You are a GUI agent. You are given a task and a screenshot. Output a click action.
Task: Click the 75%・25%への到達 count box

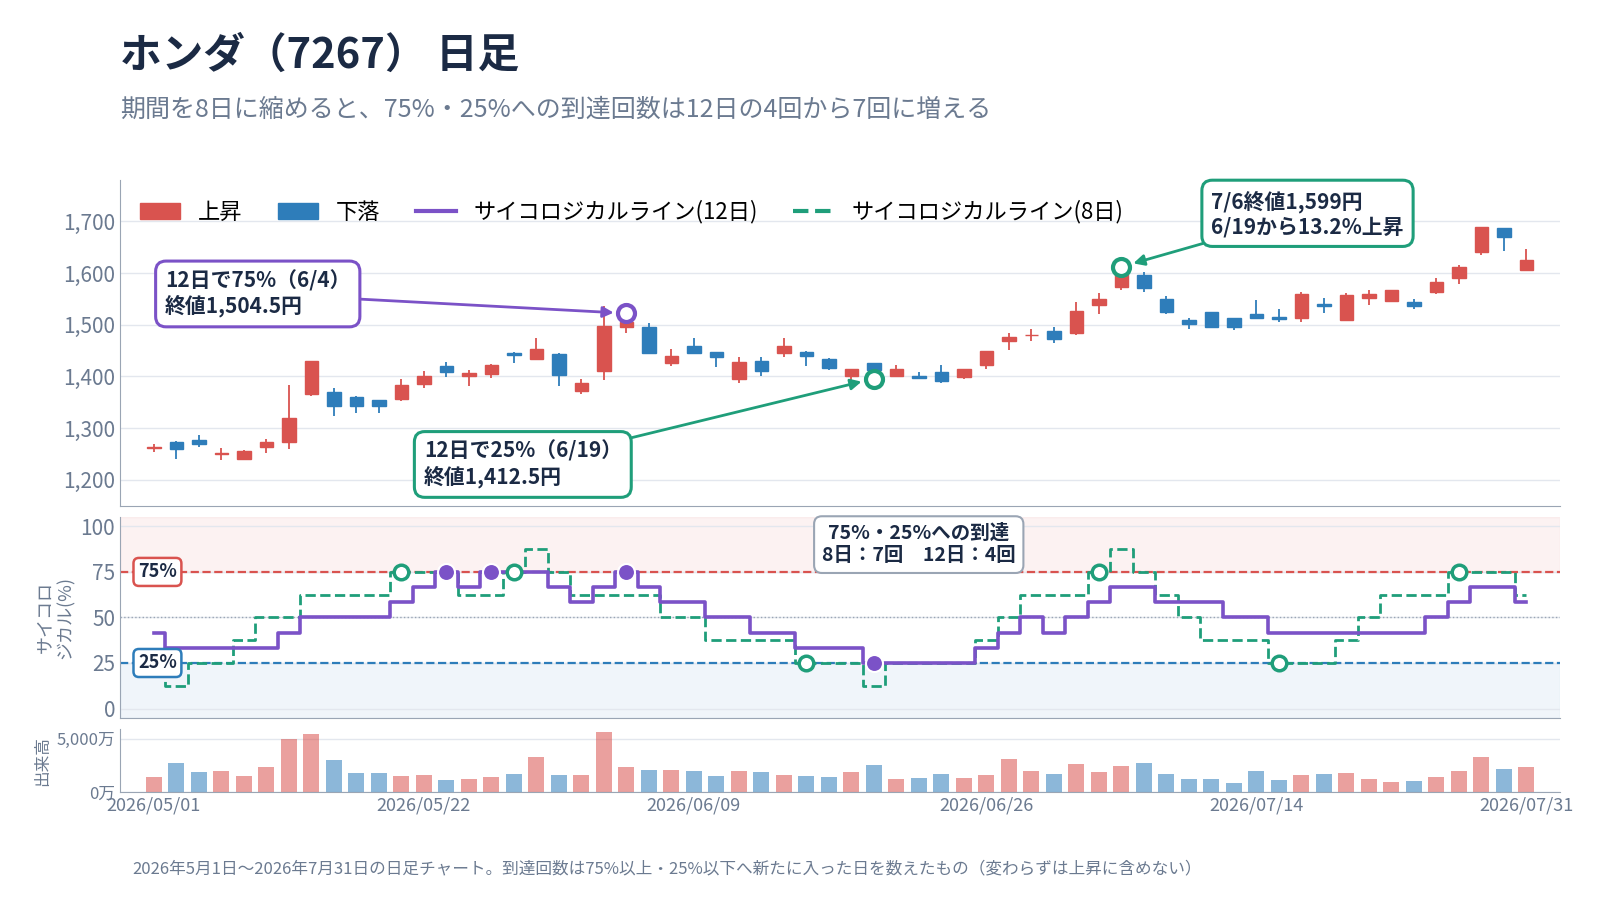919,544
